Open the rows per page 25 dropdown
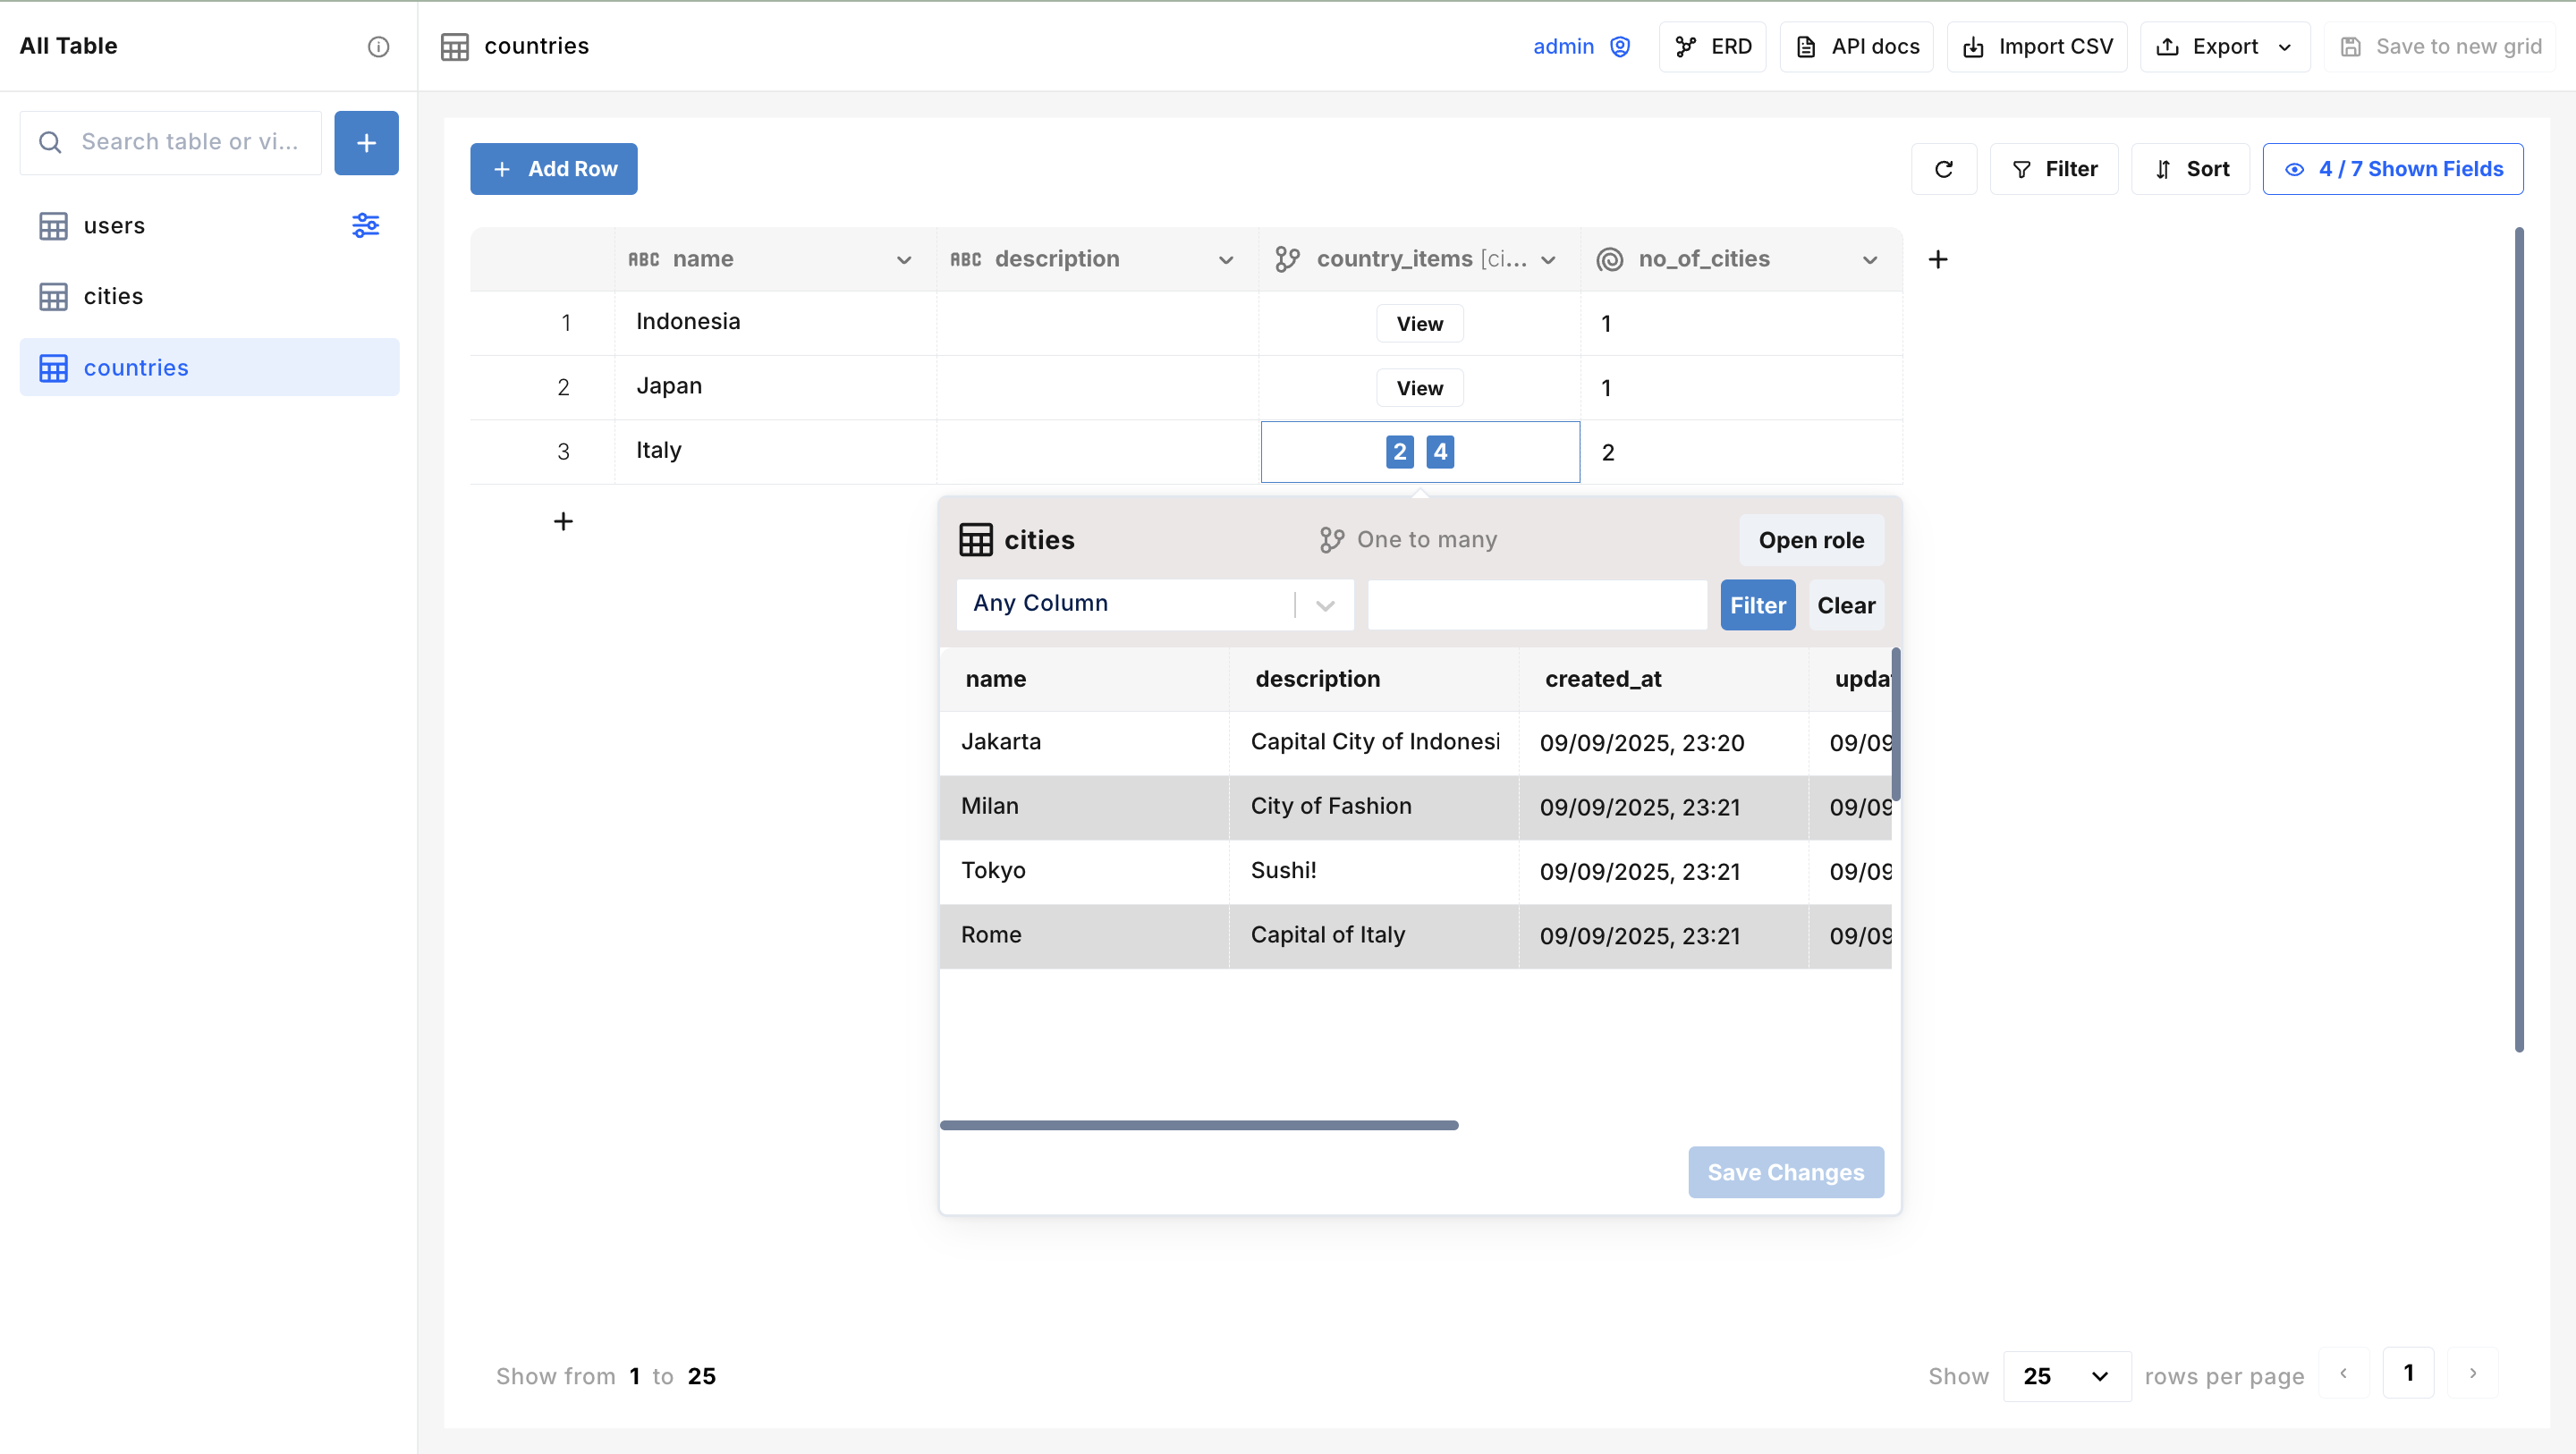 (x=2066, y=1376)
